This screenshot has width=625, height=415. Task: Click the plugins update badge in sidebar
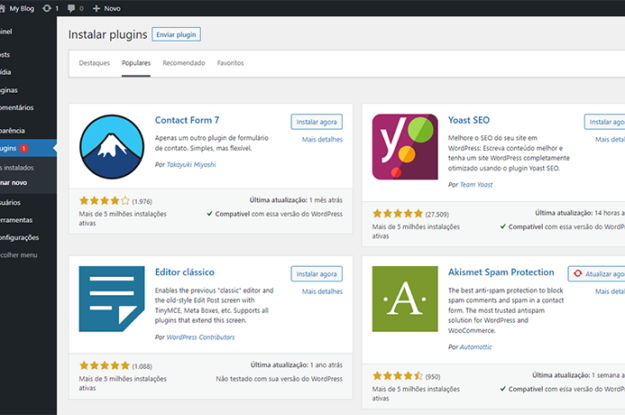[x=24, y=148]
